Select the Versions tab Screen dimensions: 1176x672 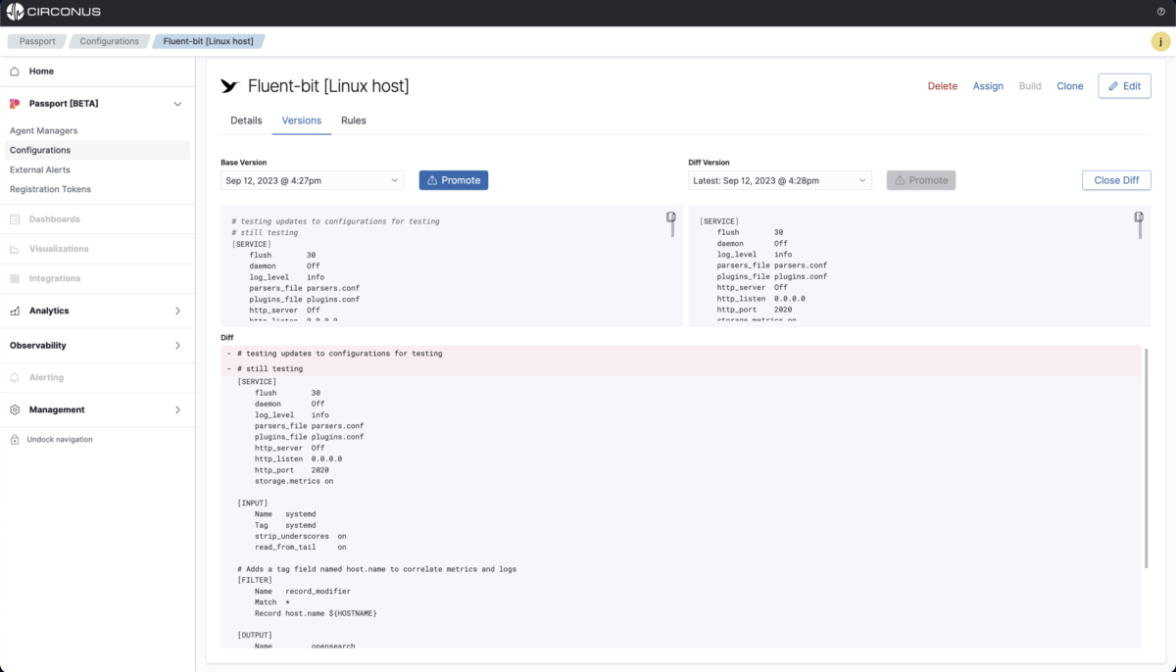coord(302,121)
